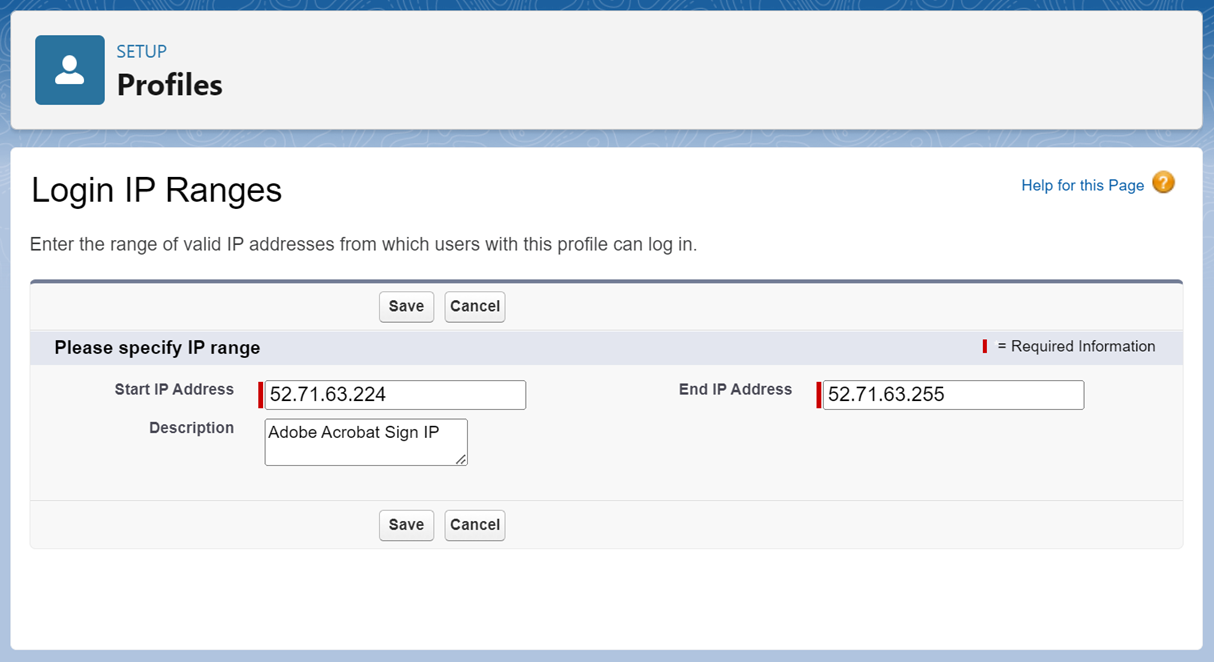Click the Please specify IP range header
The width and height of the screenshot is (1214, 662).
click(x=157, y=348)
